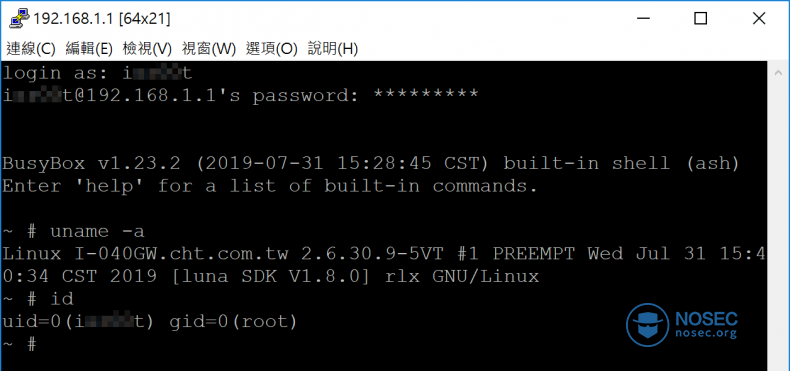
Task: Minimize the terminal window
Action: (642, 19)
